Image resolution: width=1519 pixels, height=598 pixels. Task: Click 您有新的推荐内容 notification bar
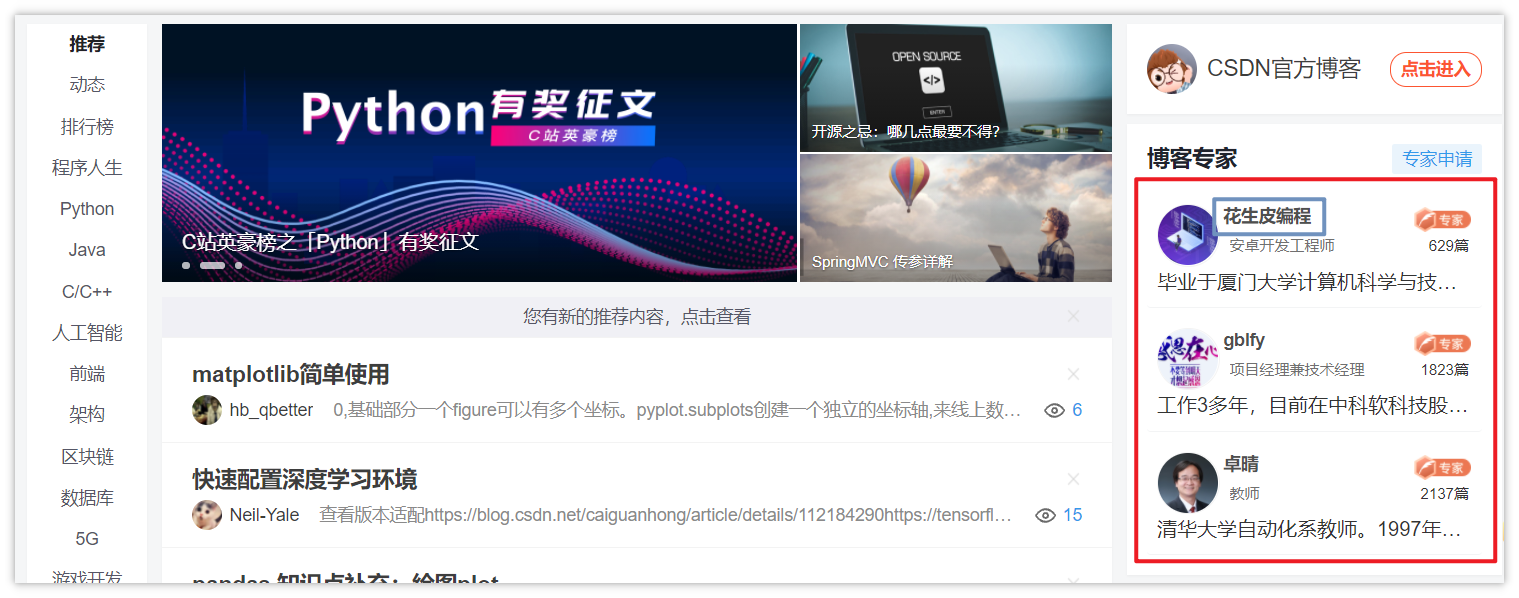point(637,317)
